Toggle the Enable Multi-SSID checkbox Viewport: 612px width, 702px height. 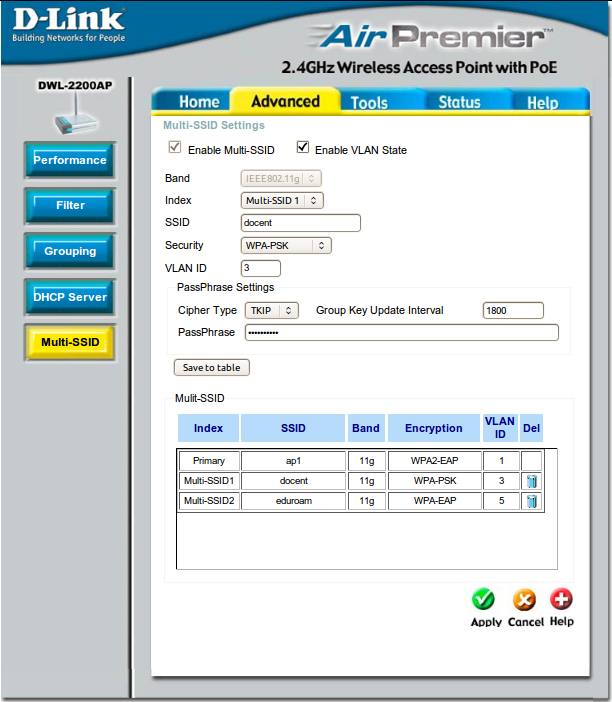[175, 148]
